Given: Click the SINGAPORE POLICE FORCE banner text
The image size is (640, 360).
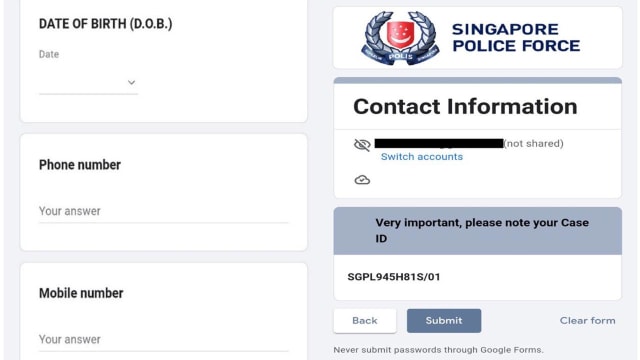Looking at the screenshot, I should point(516,38).
